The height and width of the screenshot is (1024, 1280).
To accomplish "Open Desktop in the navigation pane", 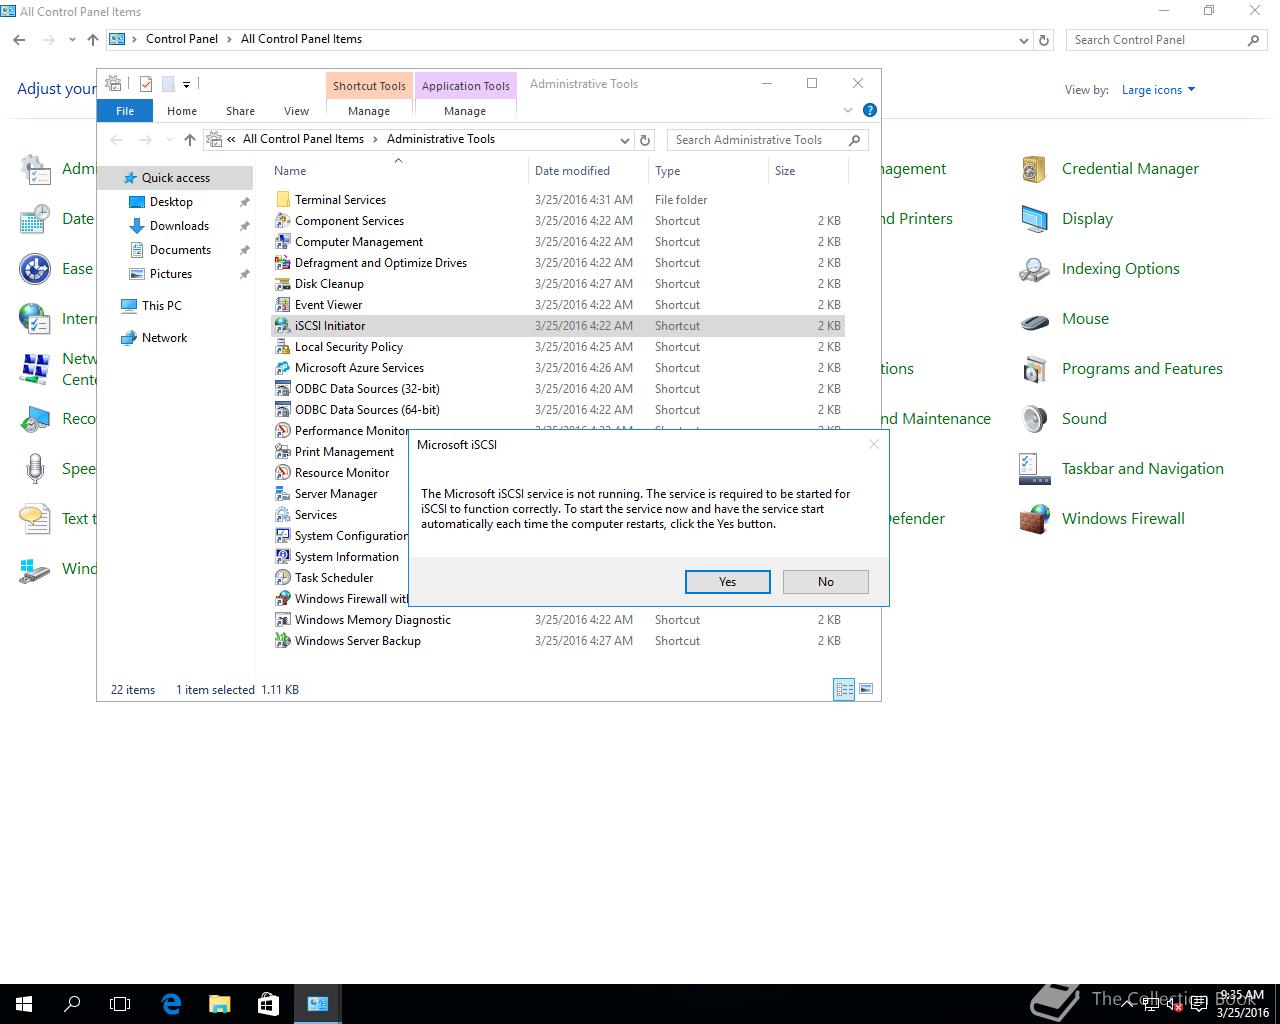I will tap(171, 202).
